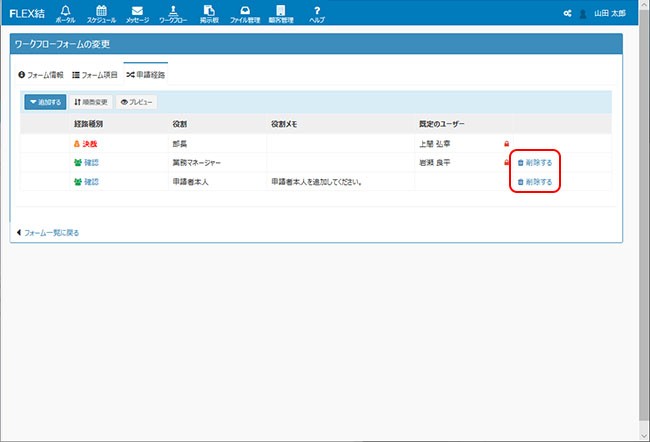Click the green 確認 icon in 業務マネージャー row
The height and width of the screenshot is (442, 650).
(78, 163)
